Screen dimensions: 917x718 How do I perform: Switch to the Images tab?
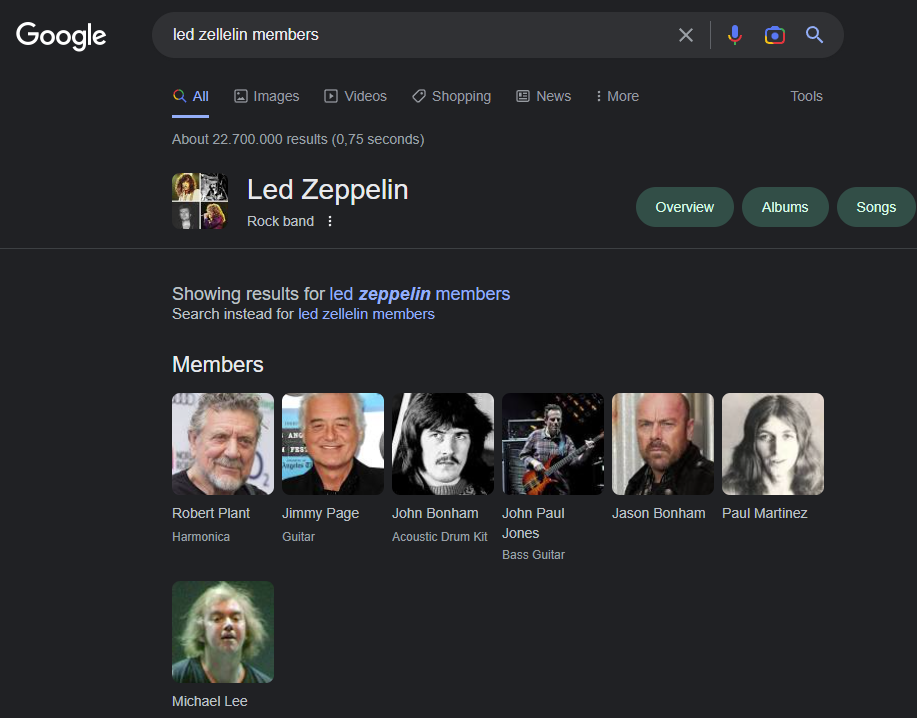pyautogui.click(x=266, y=96)
